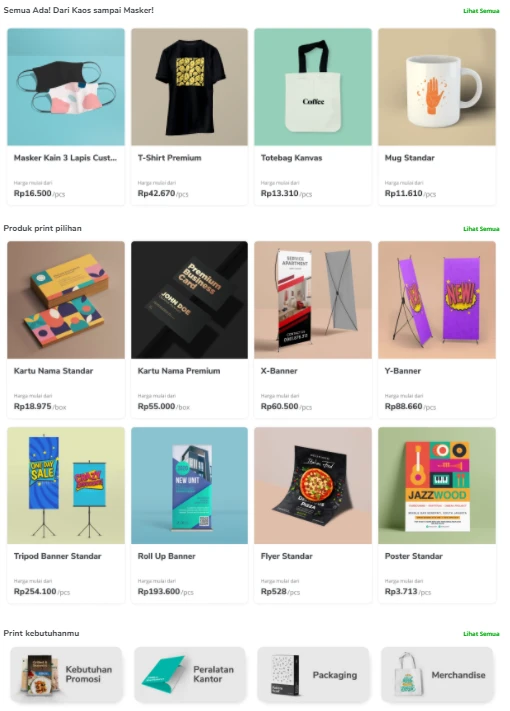Screen dimensions: 510x711
Task: Open the Kartu Nama Standar card image
Action: [x=66, y=300]
